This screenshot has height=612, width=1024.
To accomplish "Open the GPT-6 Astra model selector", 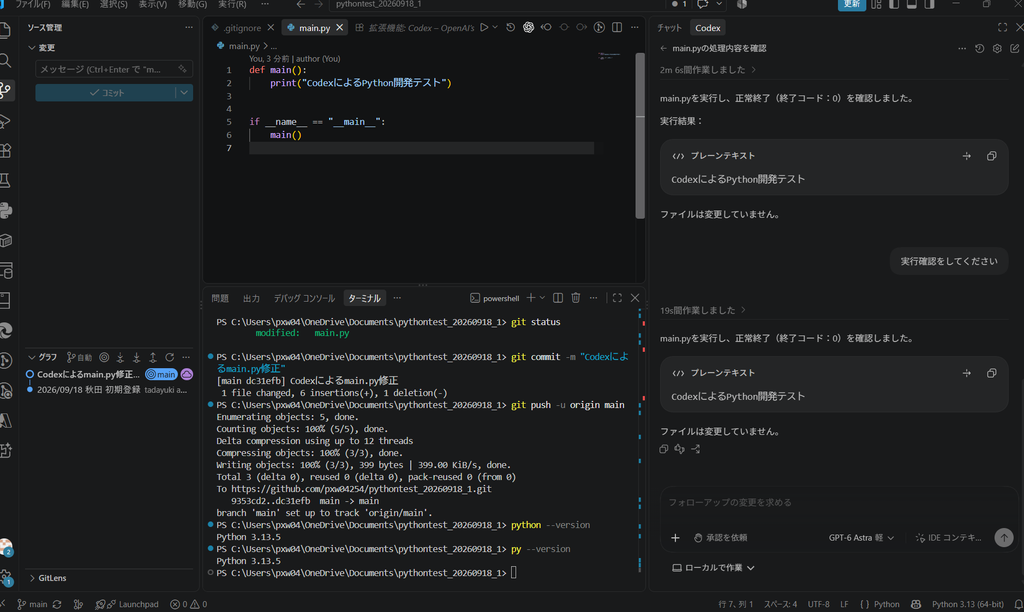I will click(861, 538).
